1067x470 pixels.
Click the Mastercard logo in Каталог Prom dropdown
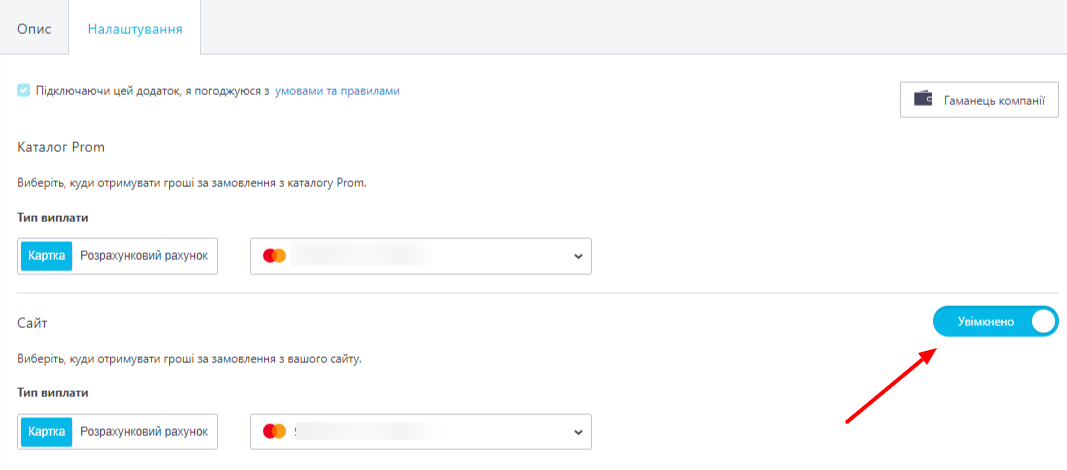coord(274,256)
